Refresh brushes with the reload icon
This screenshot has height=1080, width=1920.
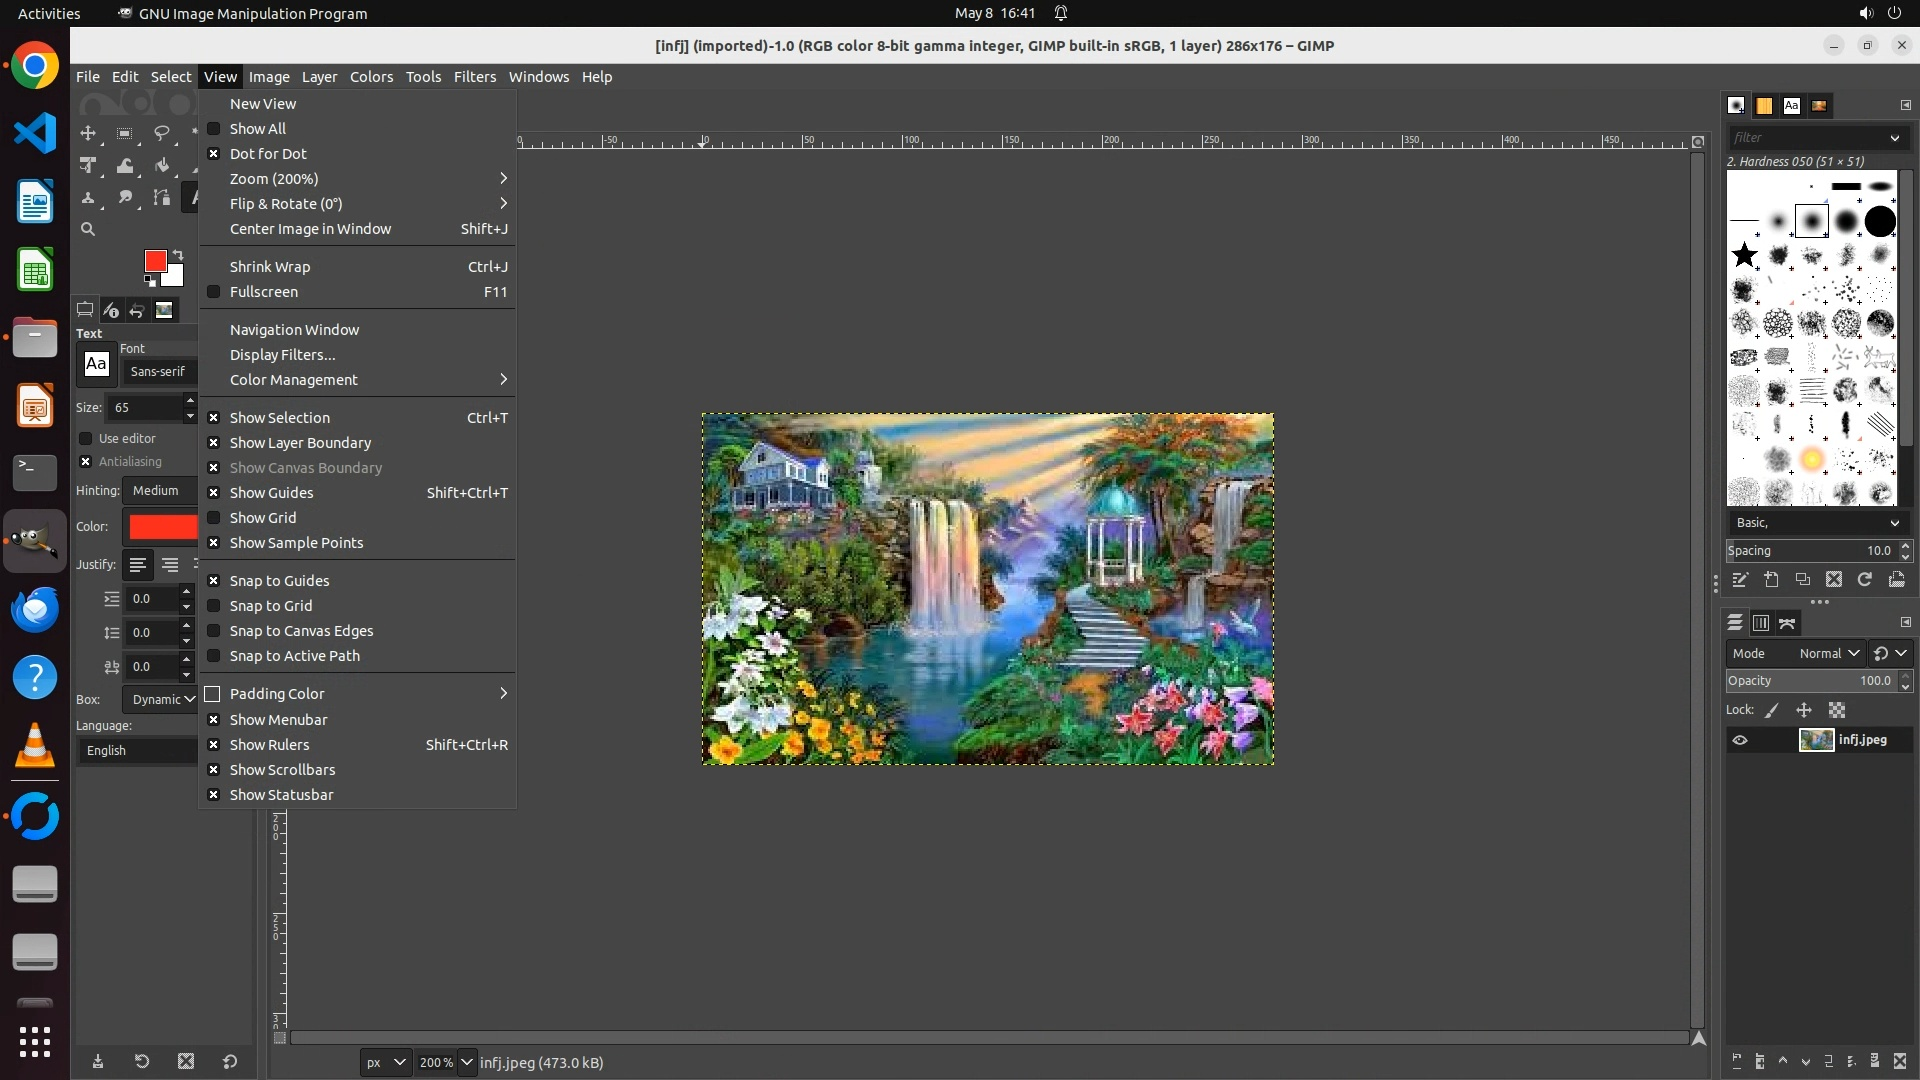tap(1864, 580)
